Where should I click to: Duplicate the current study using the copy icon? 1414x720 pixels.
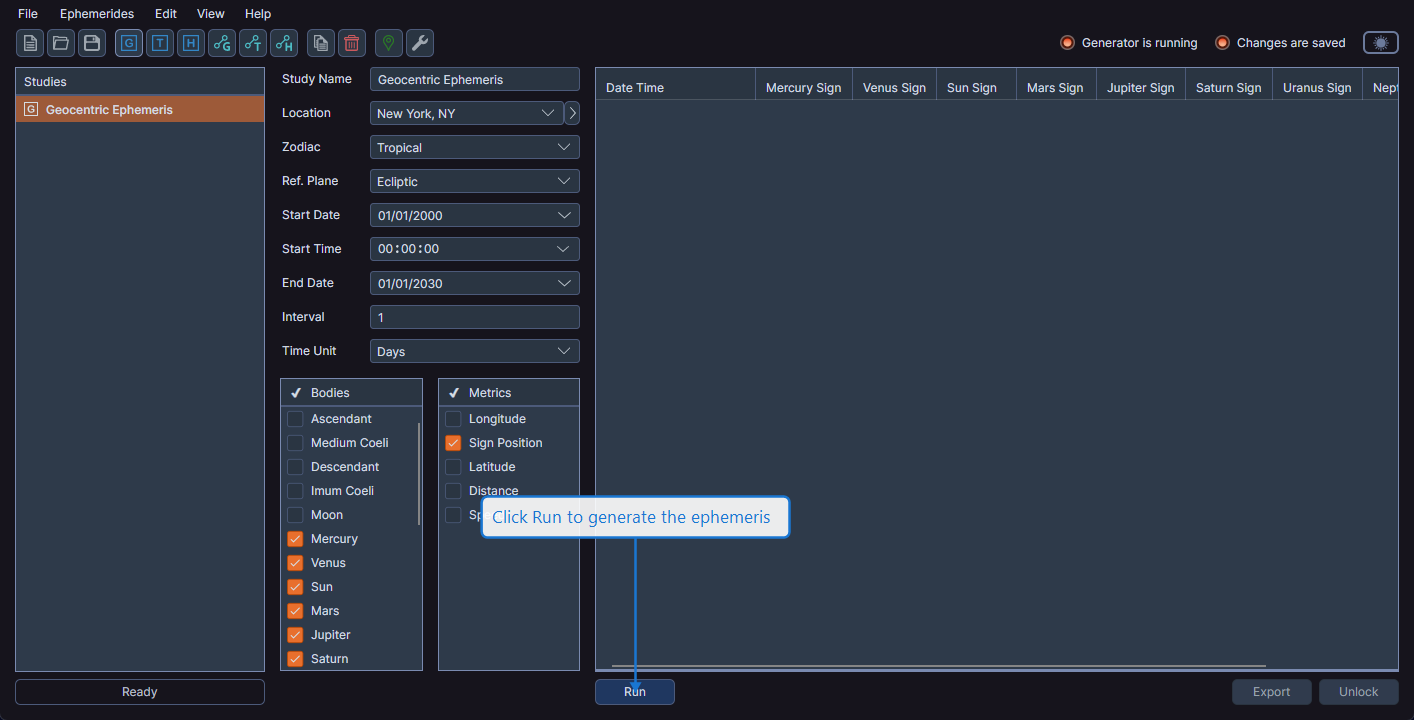coord(320,43)
